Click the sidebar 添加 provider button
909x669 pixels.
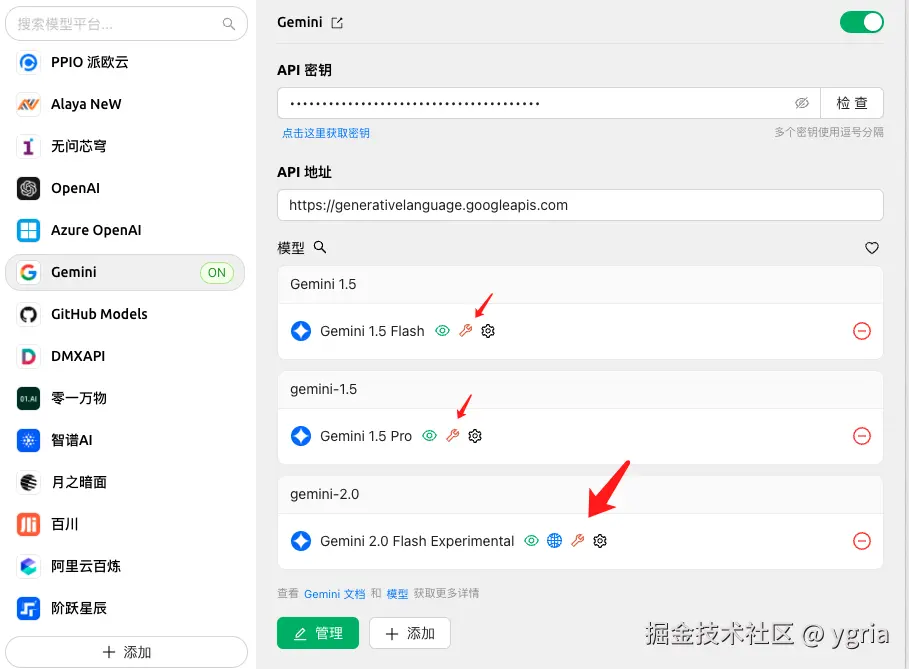click(126, 652)
